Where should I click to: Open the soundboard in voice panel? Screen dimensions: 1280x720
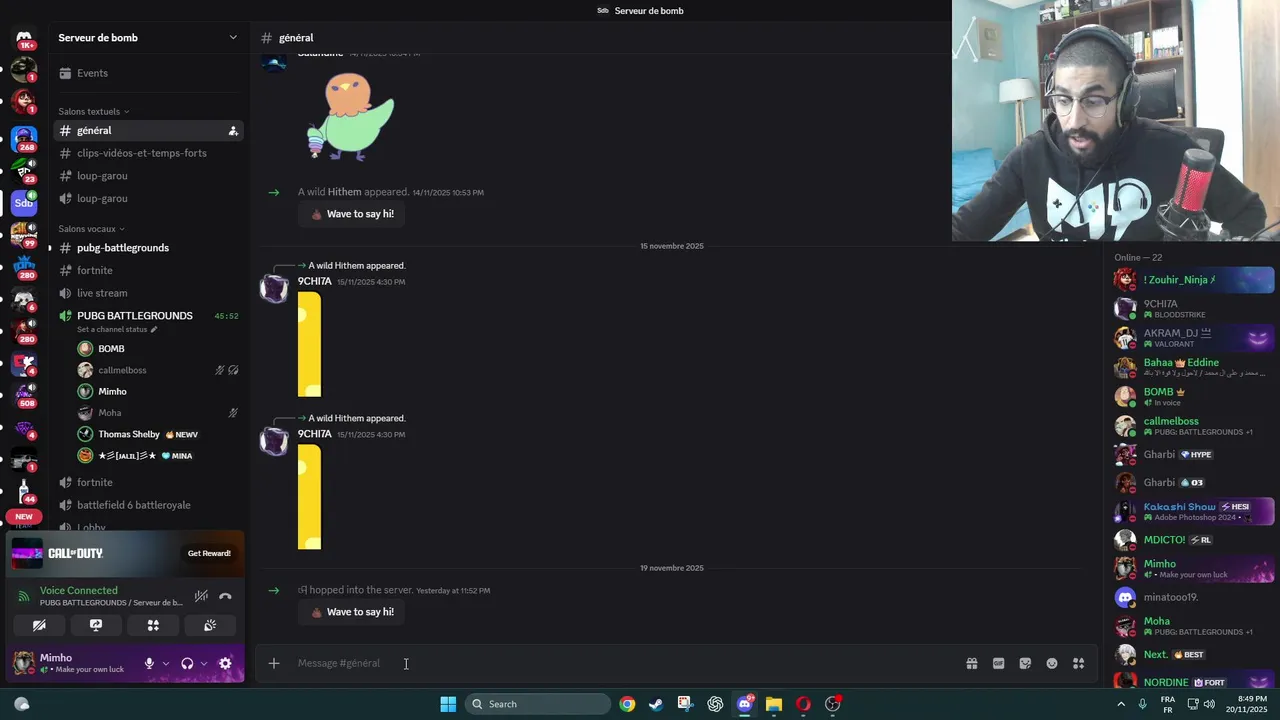[210, 625]
